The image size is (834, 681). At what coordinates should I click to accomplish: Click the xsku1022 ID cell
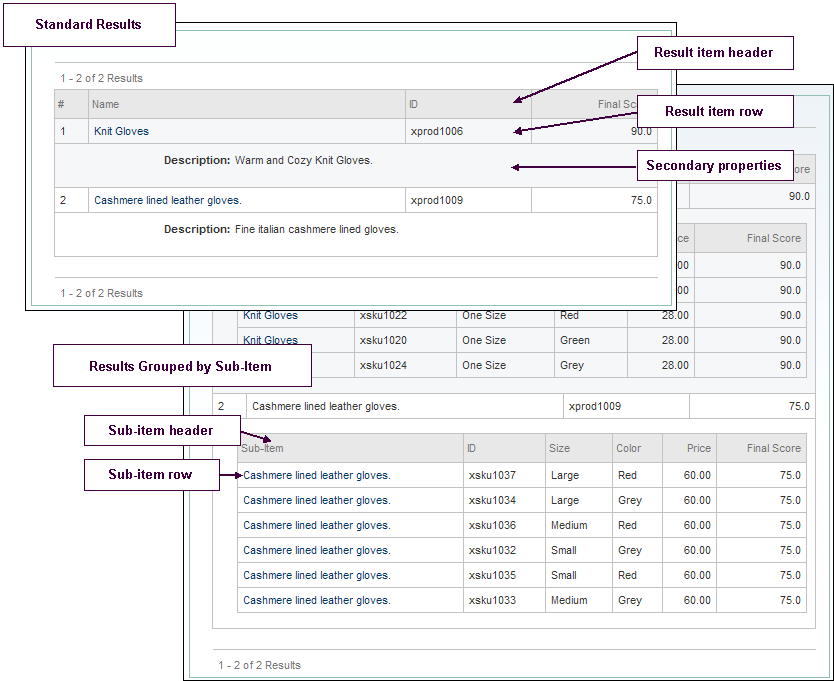pos(405,315)
